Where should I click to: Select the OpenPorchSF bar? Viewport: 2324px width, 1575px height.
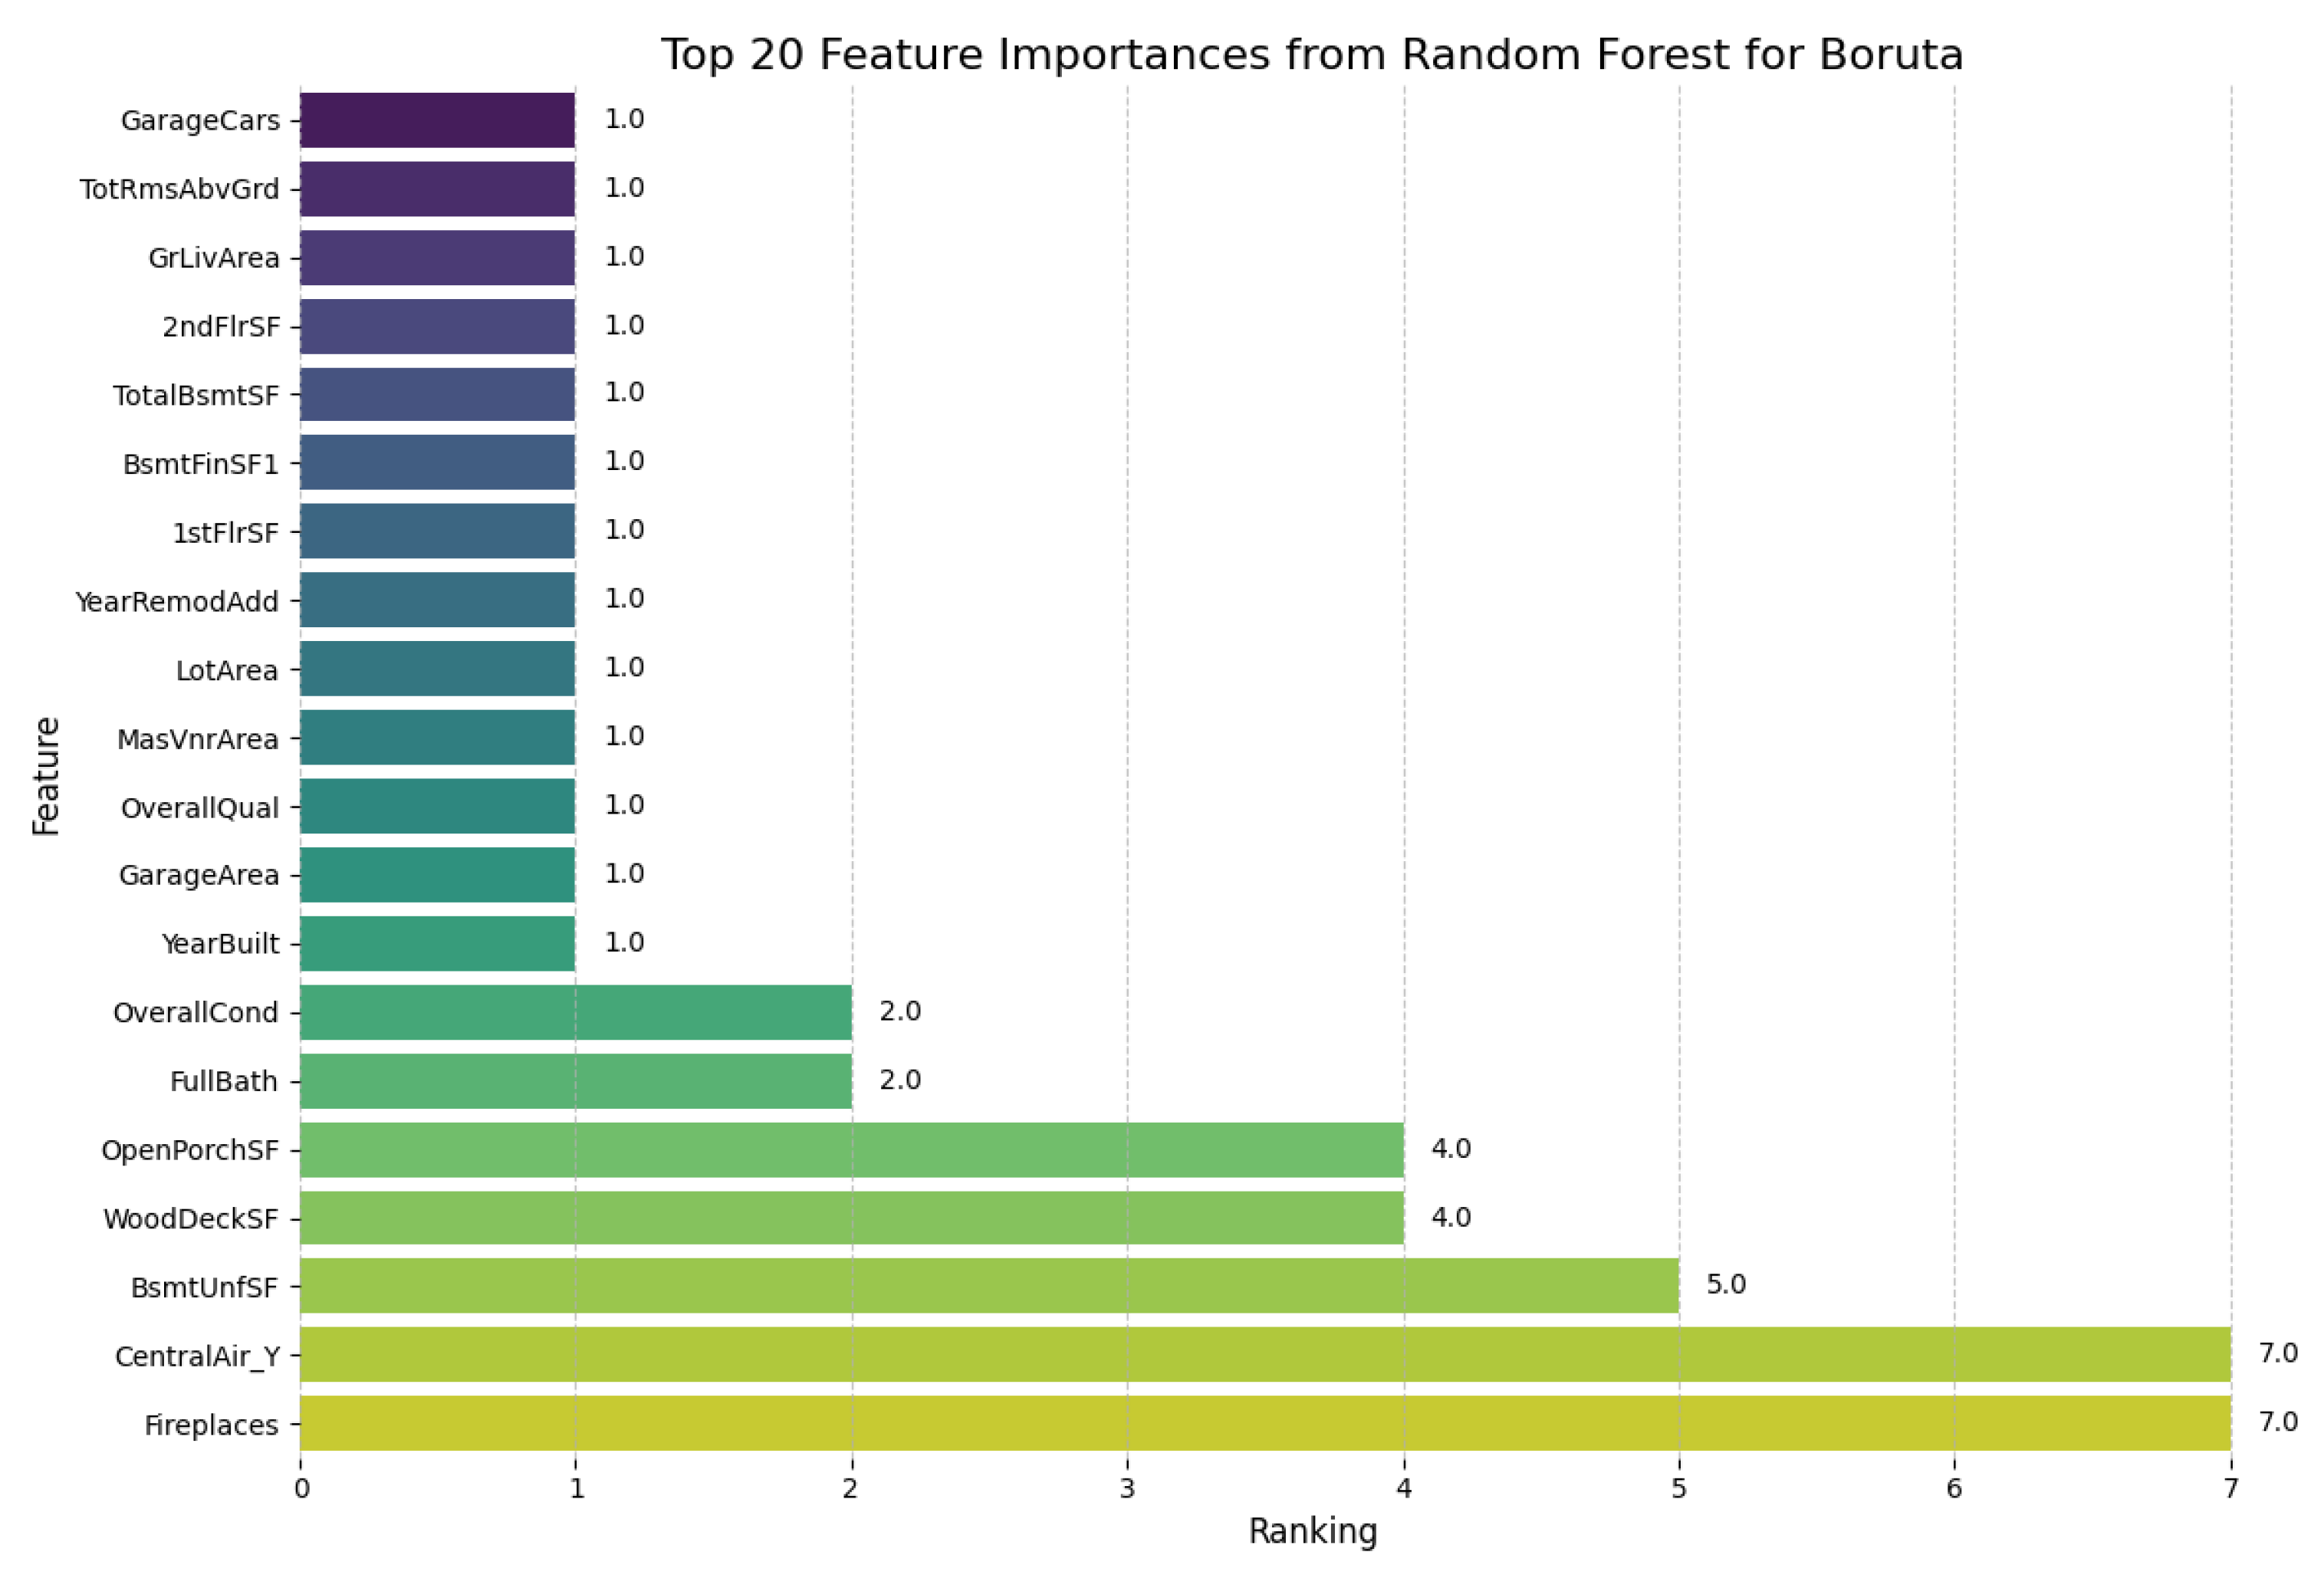[x=851, y=1149]
